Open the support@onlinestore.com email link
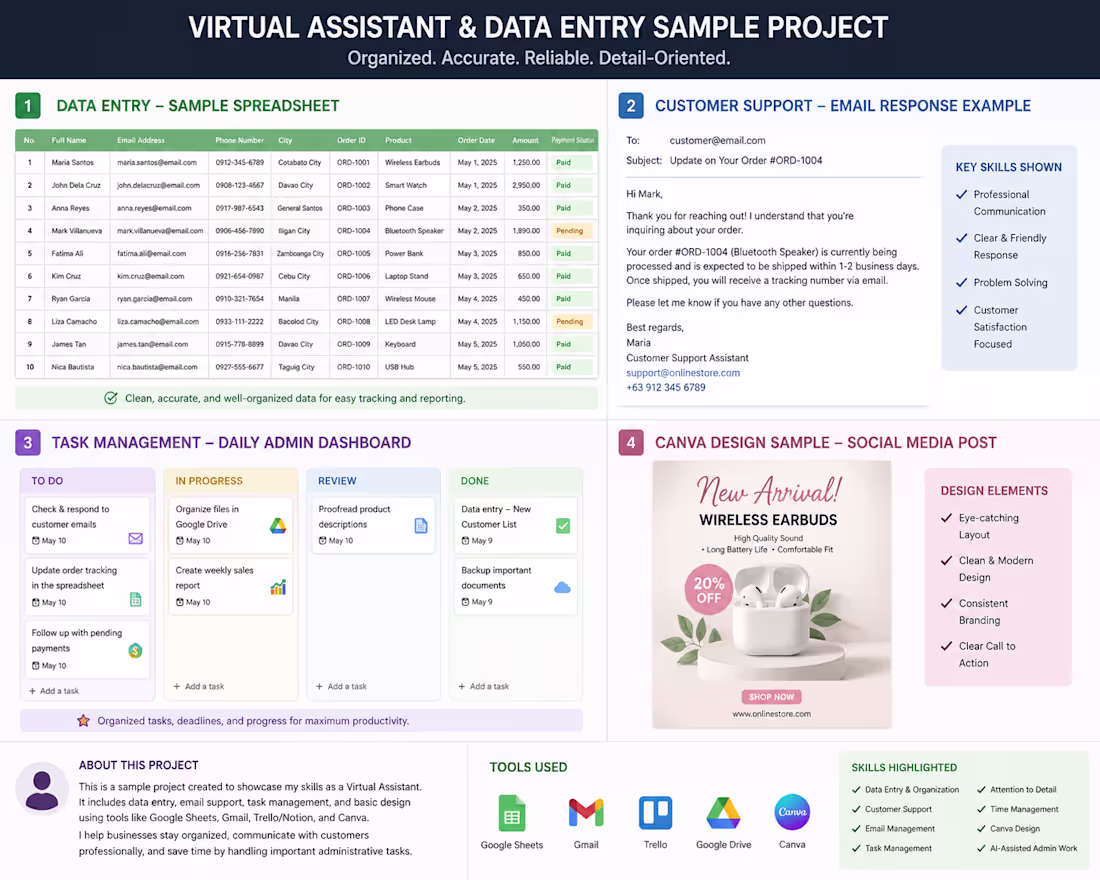Viewport: 1100px width, 880px height. pos(683,373)
